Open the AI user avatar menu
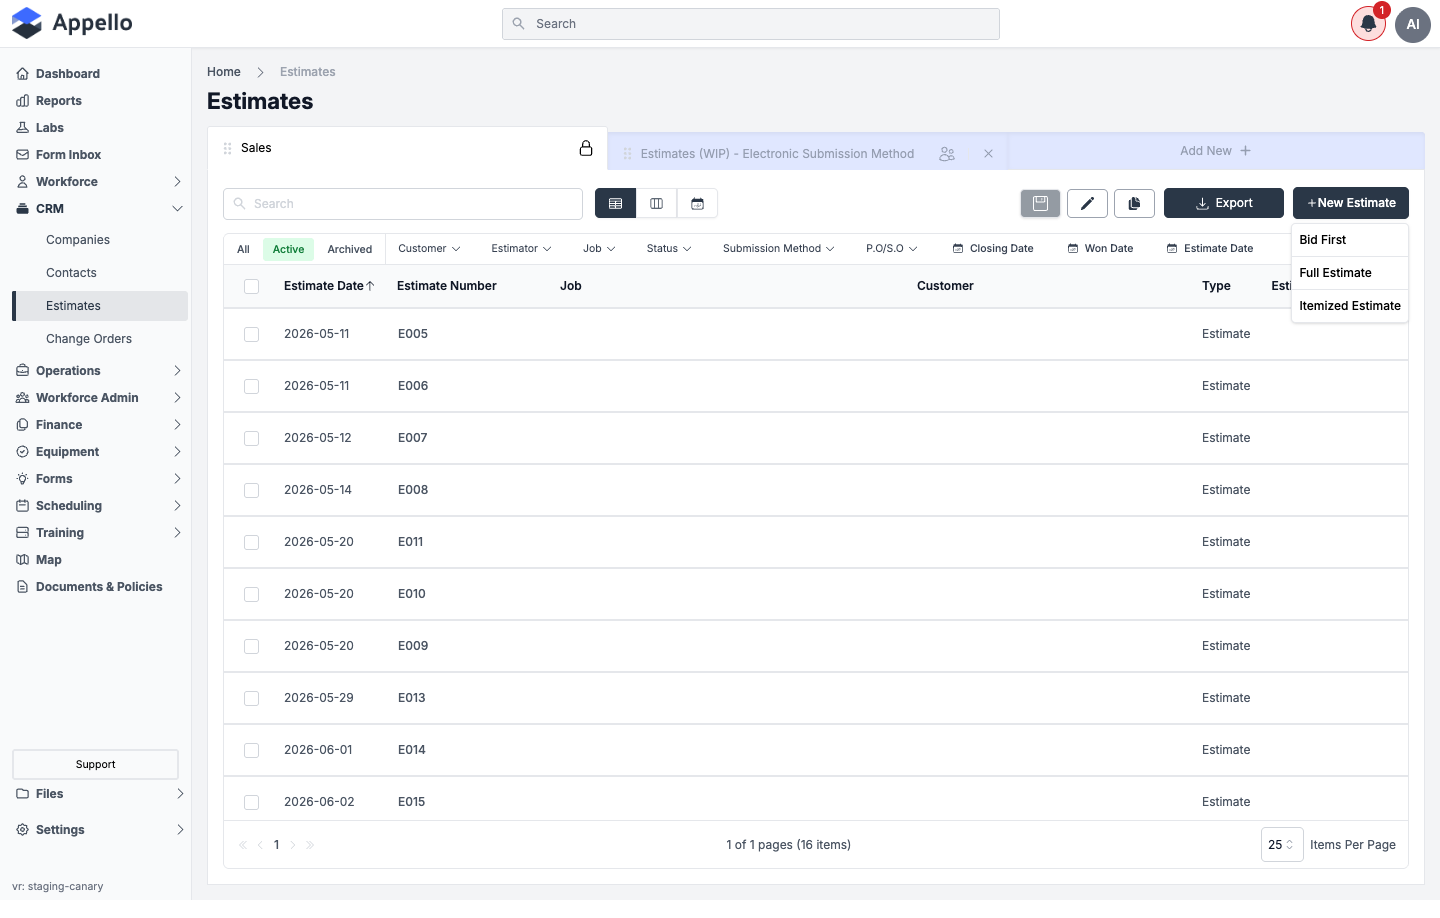This screenshot has width=1440, height=918. tap(1413, 24)
